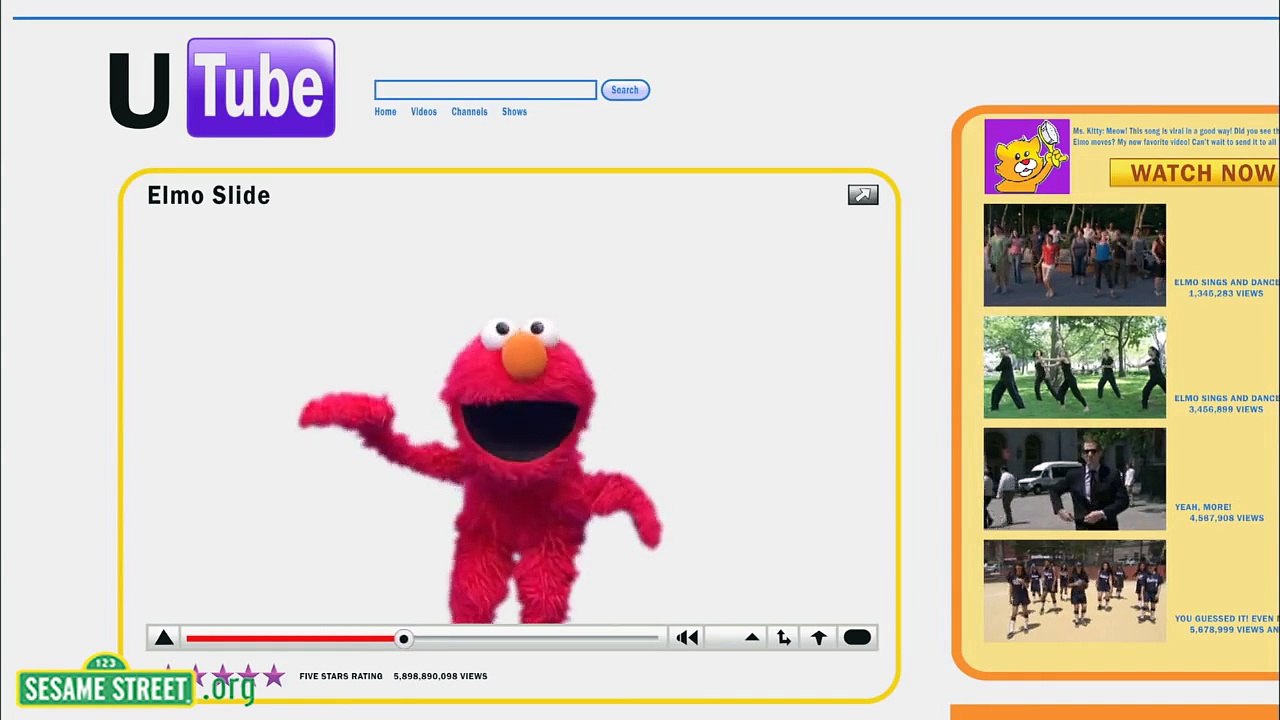Open the Videos menu link
The height and width of the screenshot is (720, 1280).
coord(424,112)
